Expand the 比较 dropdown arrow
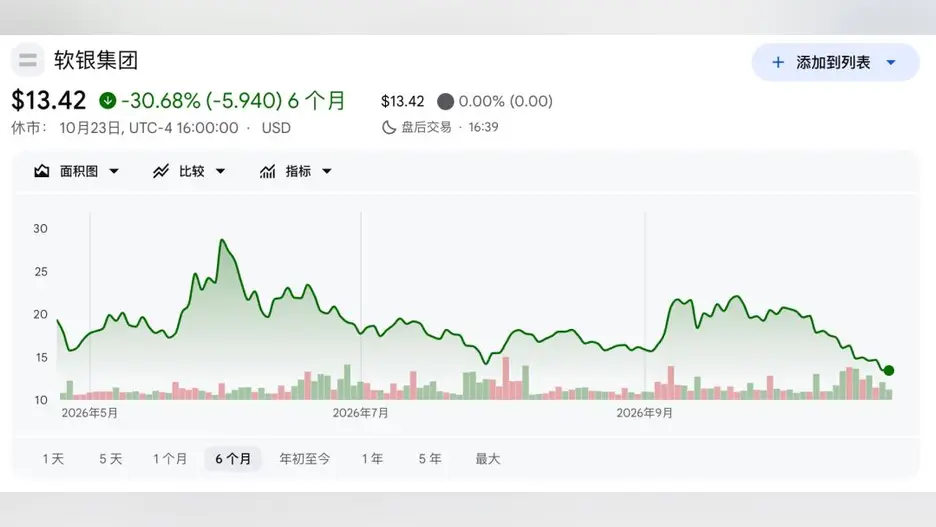Viewport: 936px width, 527px height. pos(220,171)
